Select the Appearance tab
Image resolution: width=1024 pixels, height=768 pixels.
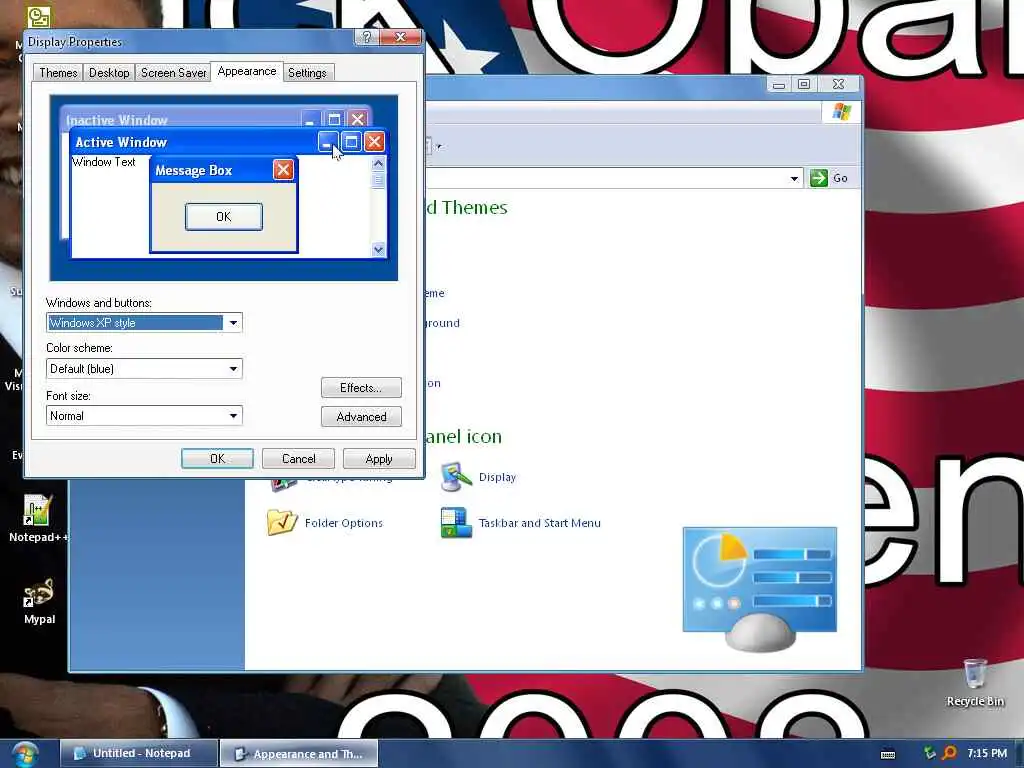coord(247,71)
